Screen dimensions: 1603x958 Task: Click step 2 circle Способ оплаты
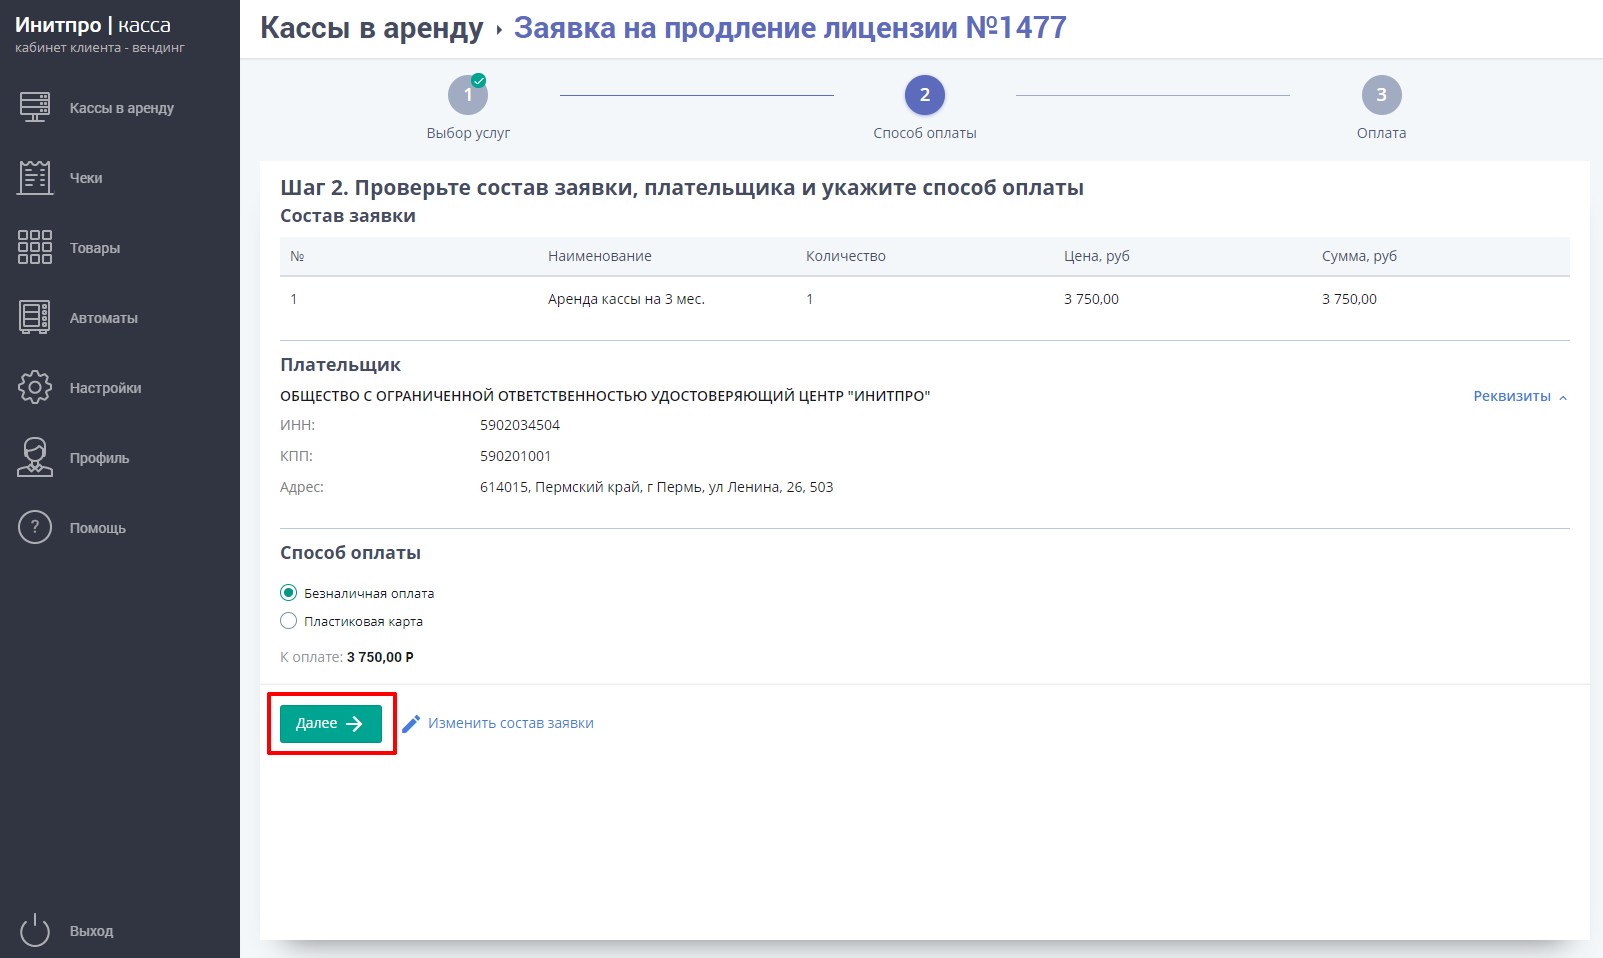[925, 95]
